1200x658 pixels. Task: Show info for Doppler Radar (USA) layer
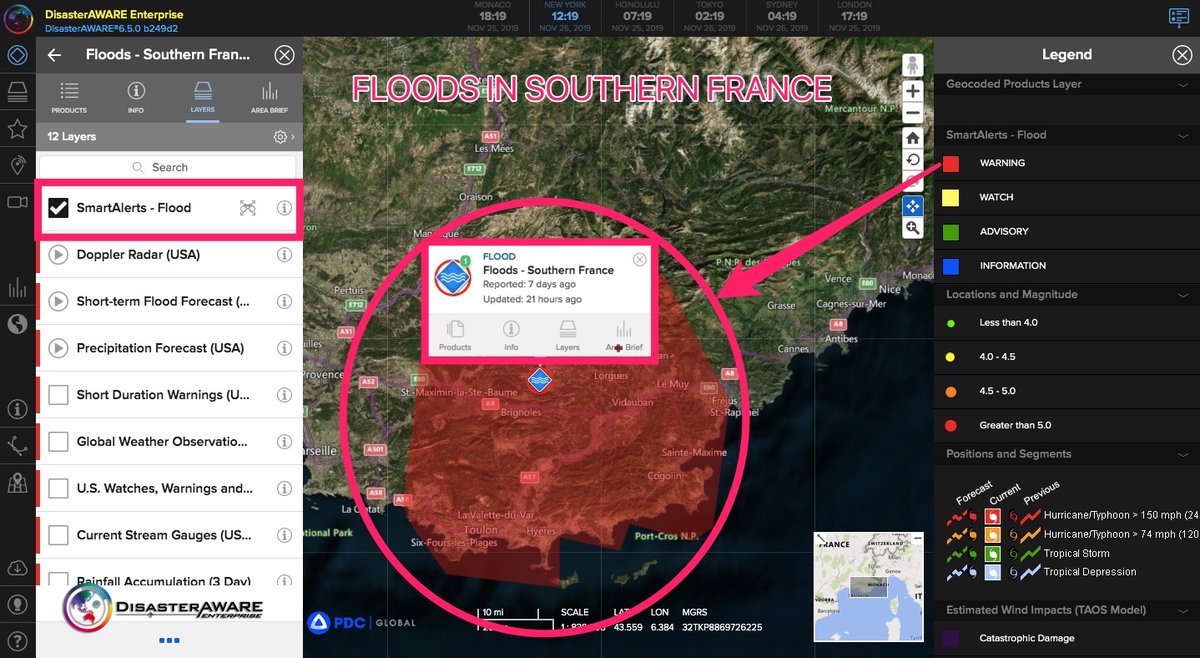[284, 255]
